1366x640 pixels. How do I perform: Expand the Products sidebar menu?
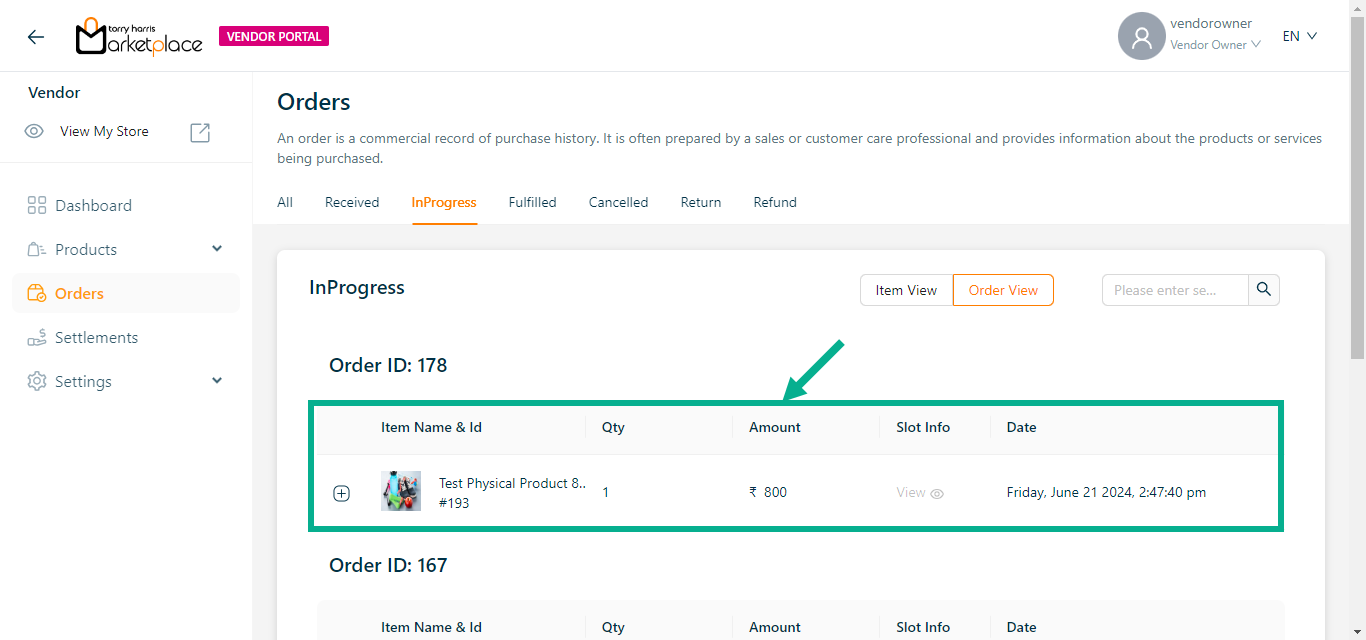click(x=217, y=249)
